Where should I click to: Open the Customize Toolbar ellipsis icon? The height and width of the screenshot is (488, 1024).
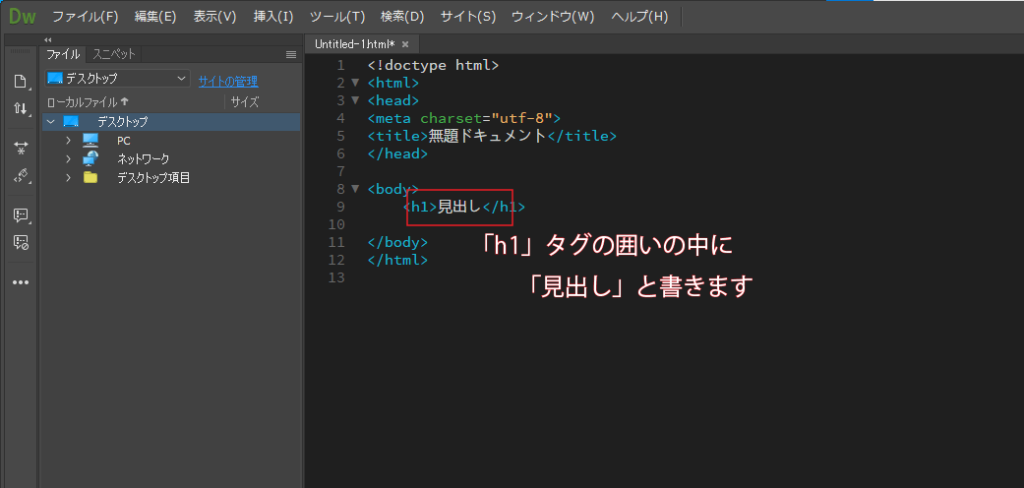[x=21, y=283]
